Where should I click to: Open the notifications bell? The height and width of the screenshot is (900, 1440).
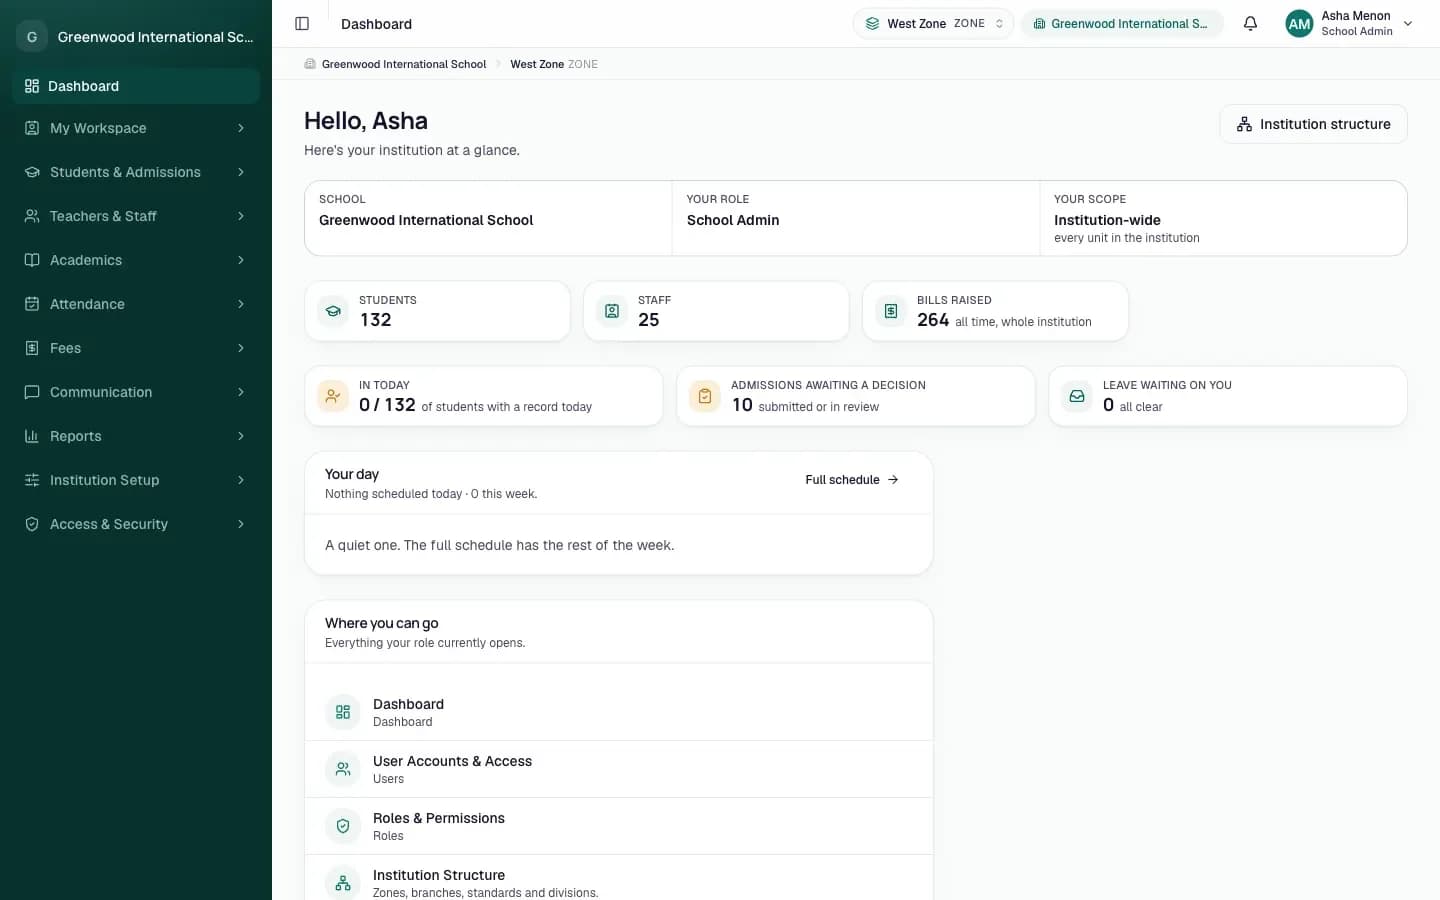tap(1250, 24)
